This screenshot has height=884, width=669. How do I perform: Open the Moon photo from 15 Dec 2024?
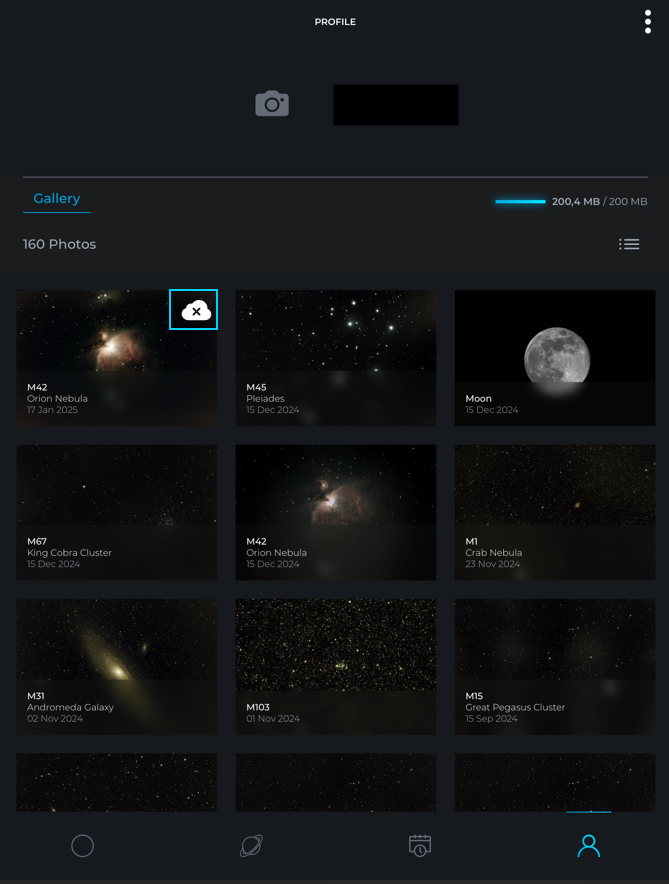click(x=555, y=358)
